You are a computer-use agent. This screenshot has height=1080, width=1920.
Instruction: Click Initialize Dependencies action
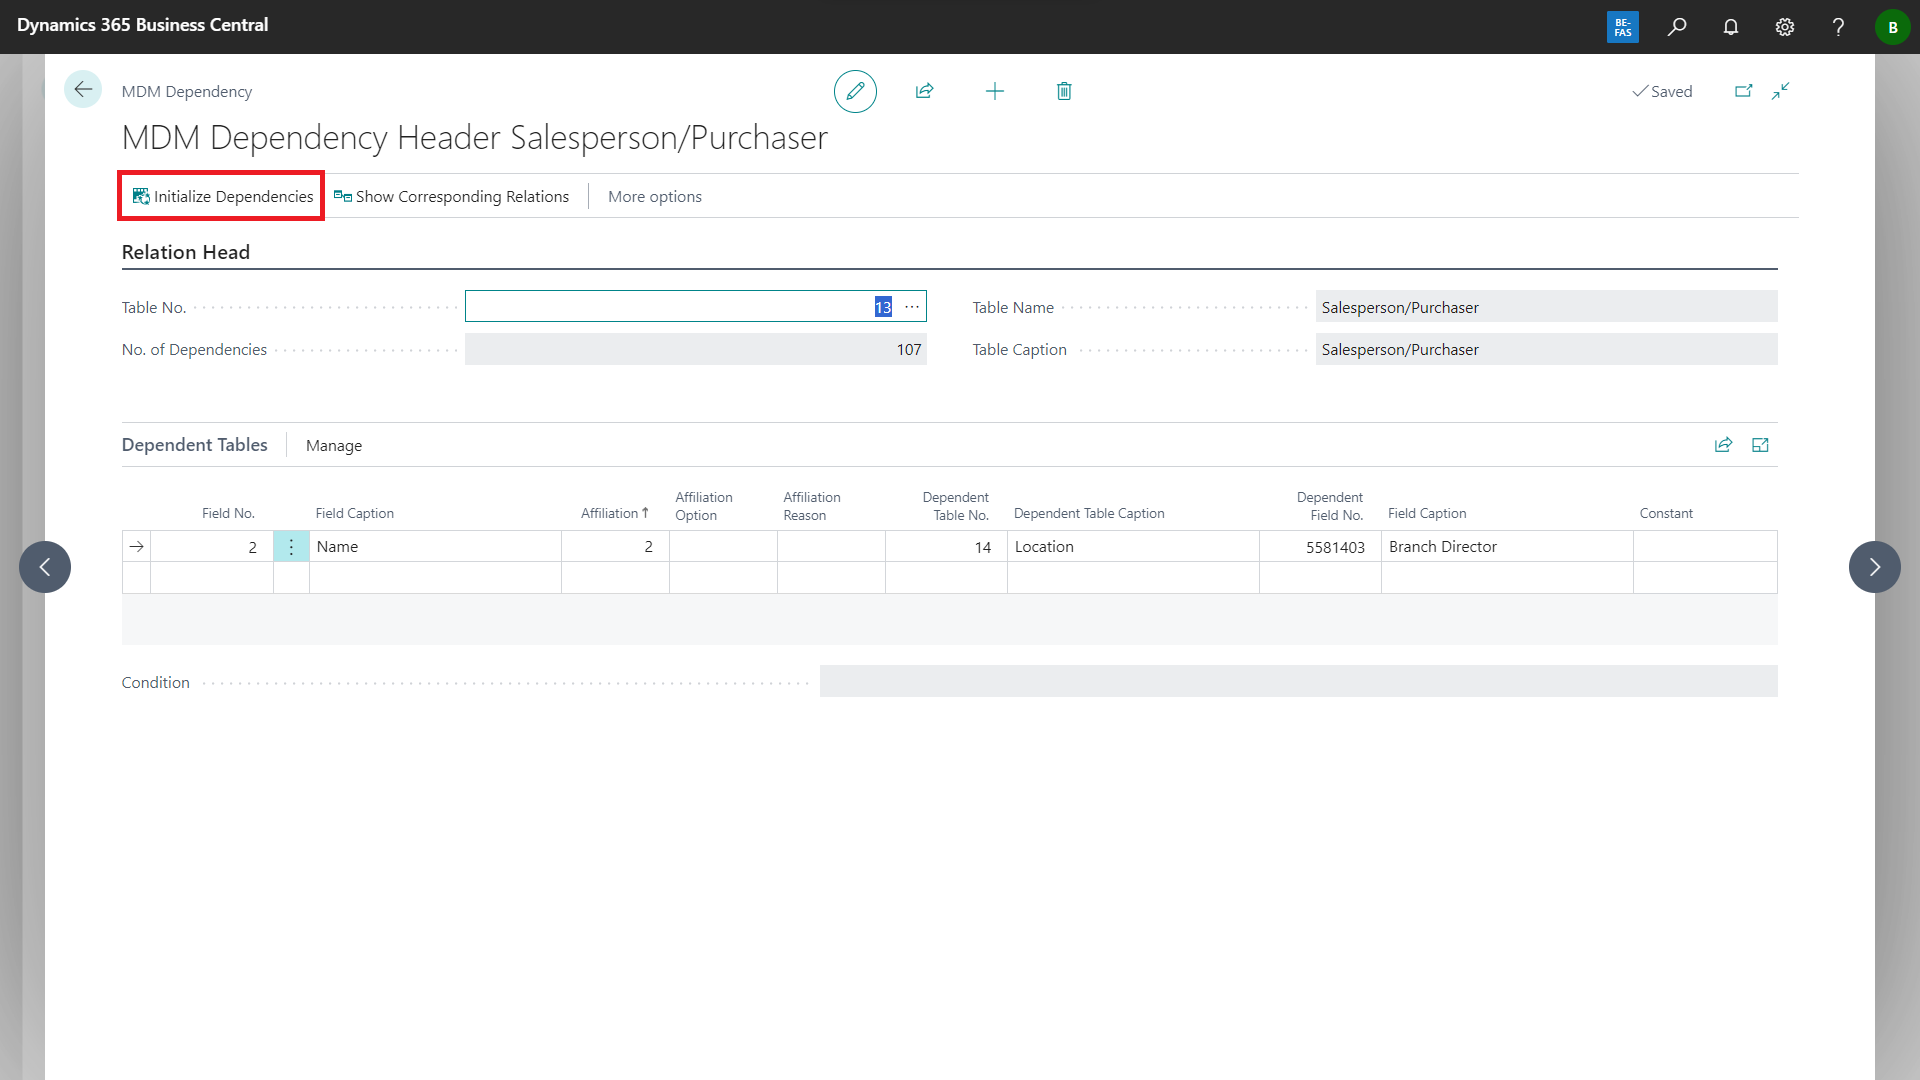tap(222, 196)
